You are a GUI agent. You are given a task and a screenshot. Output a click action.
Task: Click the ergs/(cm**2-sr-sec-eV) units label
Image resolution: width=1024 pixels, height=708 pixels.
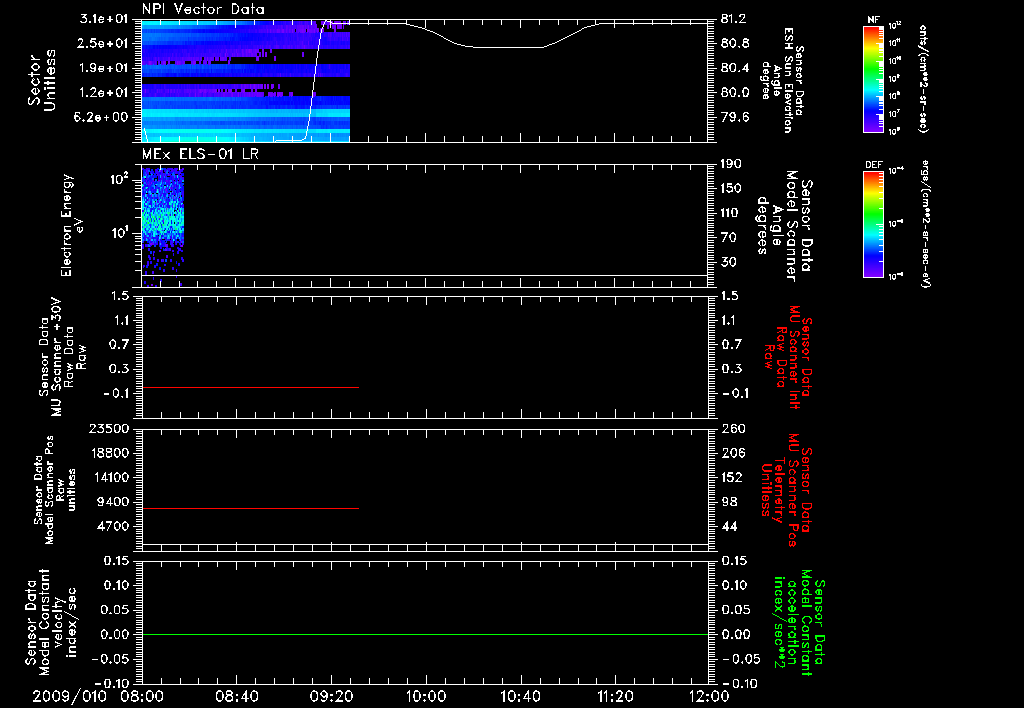(925, 224)
